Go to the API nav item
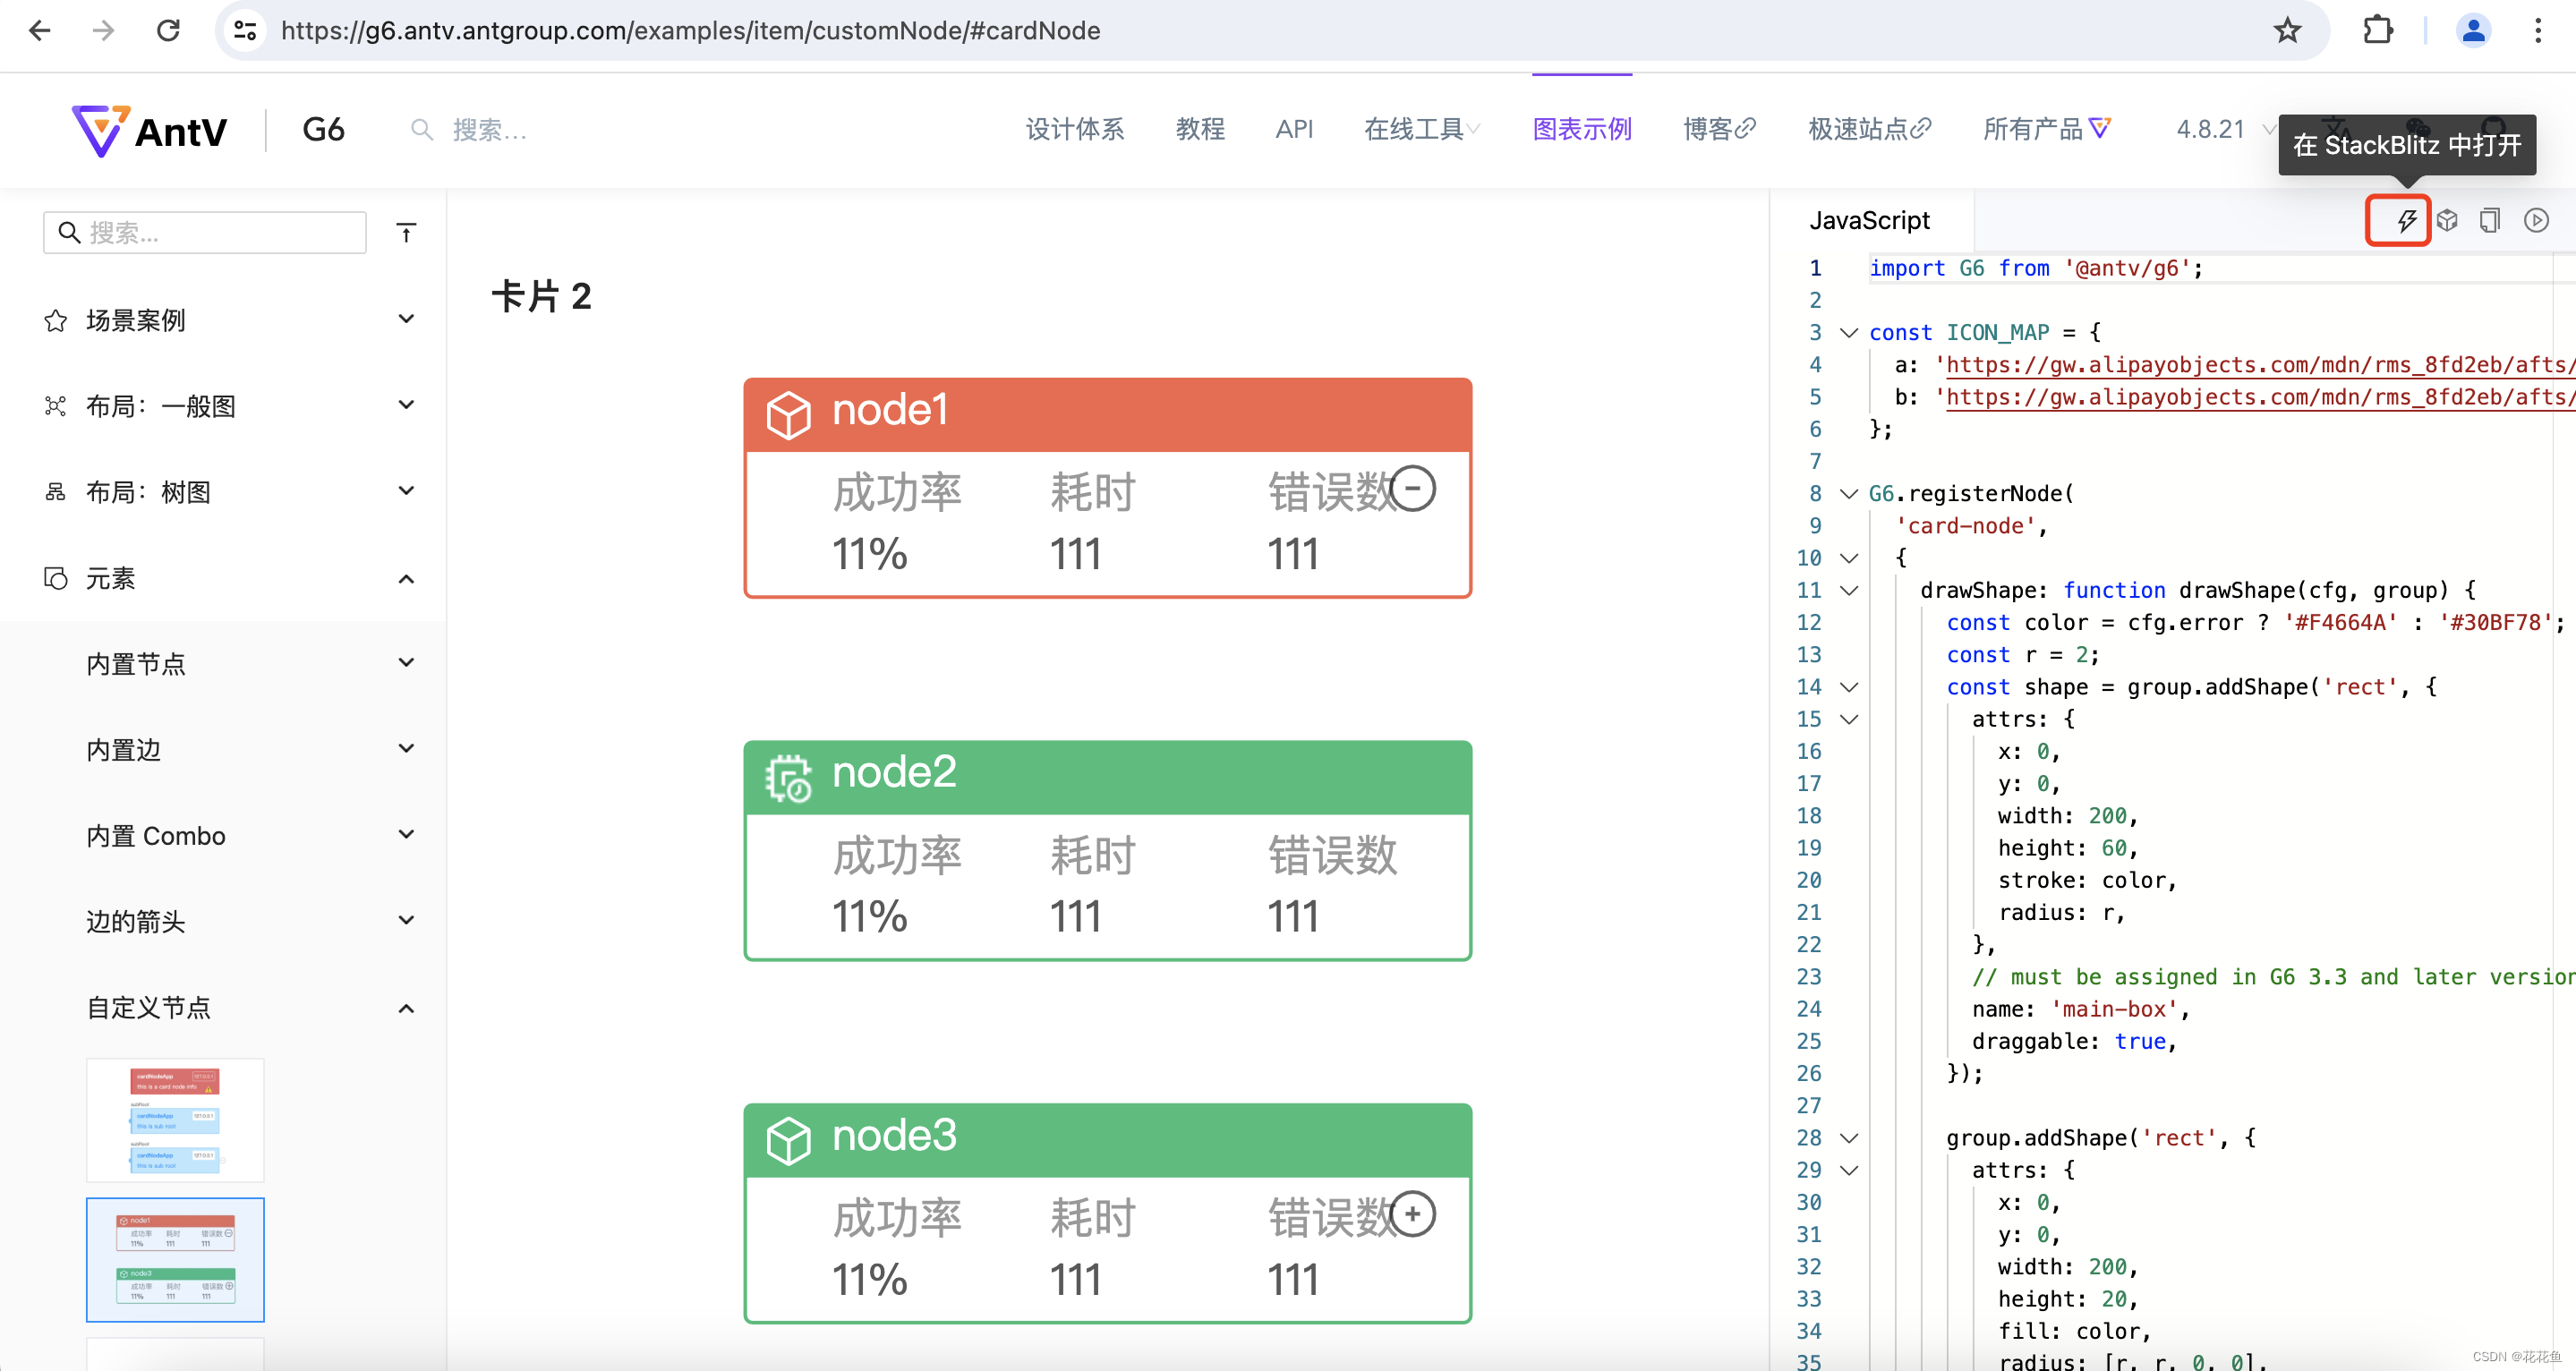 [1293, 130]
